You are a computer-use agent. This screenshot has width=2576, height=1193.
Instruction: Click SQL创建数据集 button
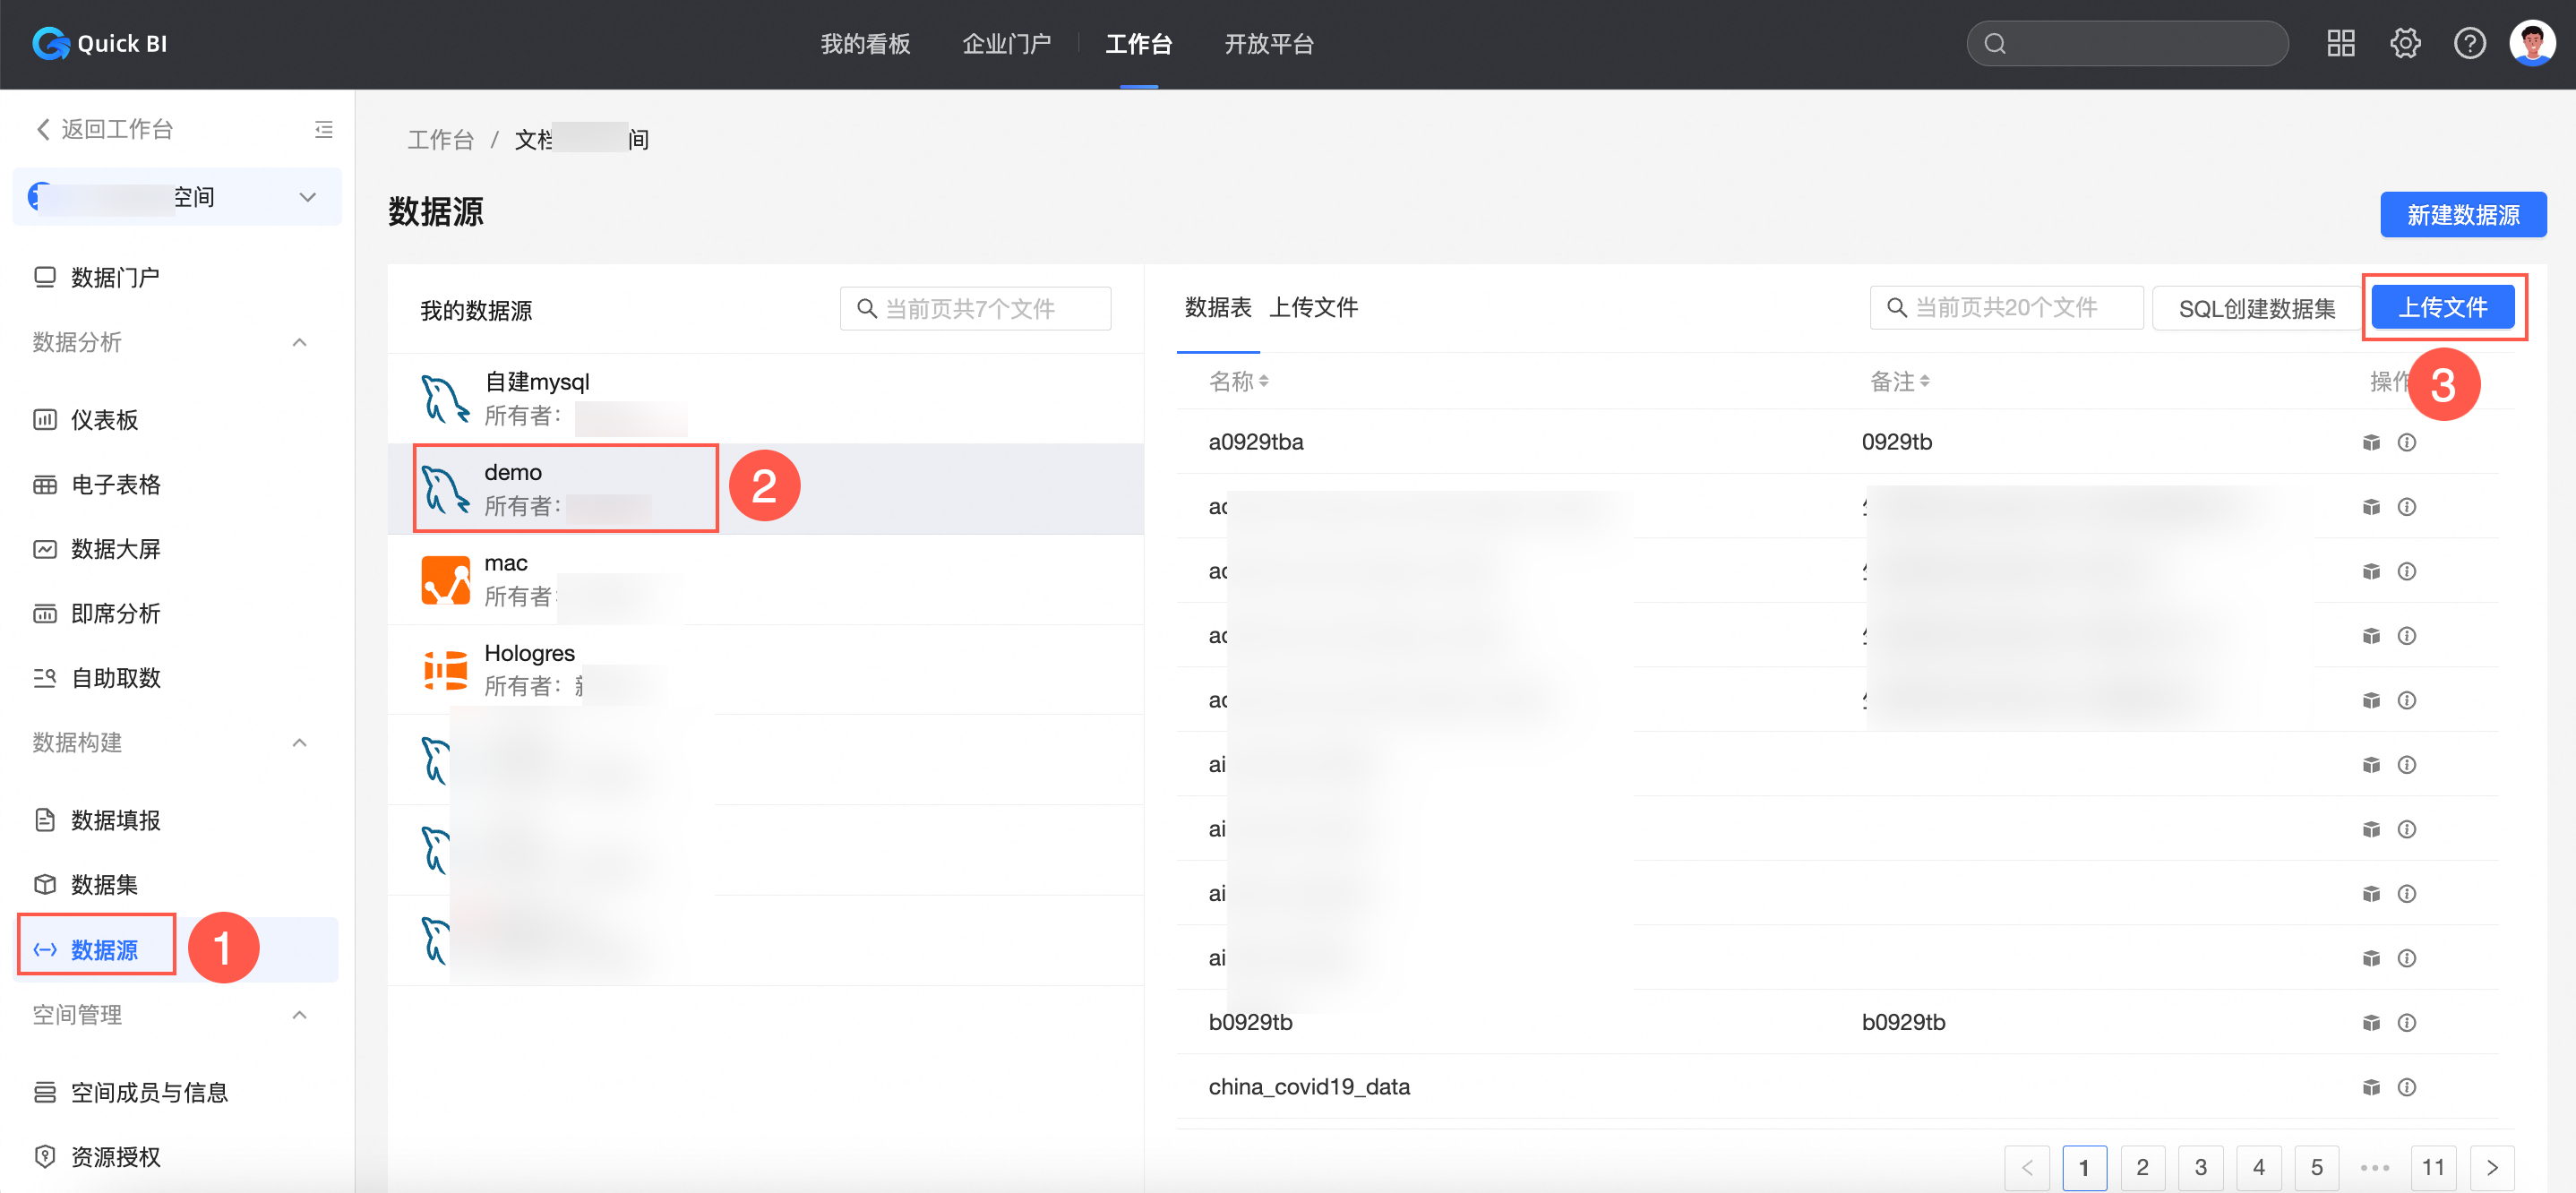click(2257, 309)
